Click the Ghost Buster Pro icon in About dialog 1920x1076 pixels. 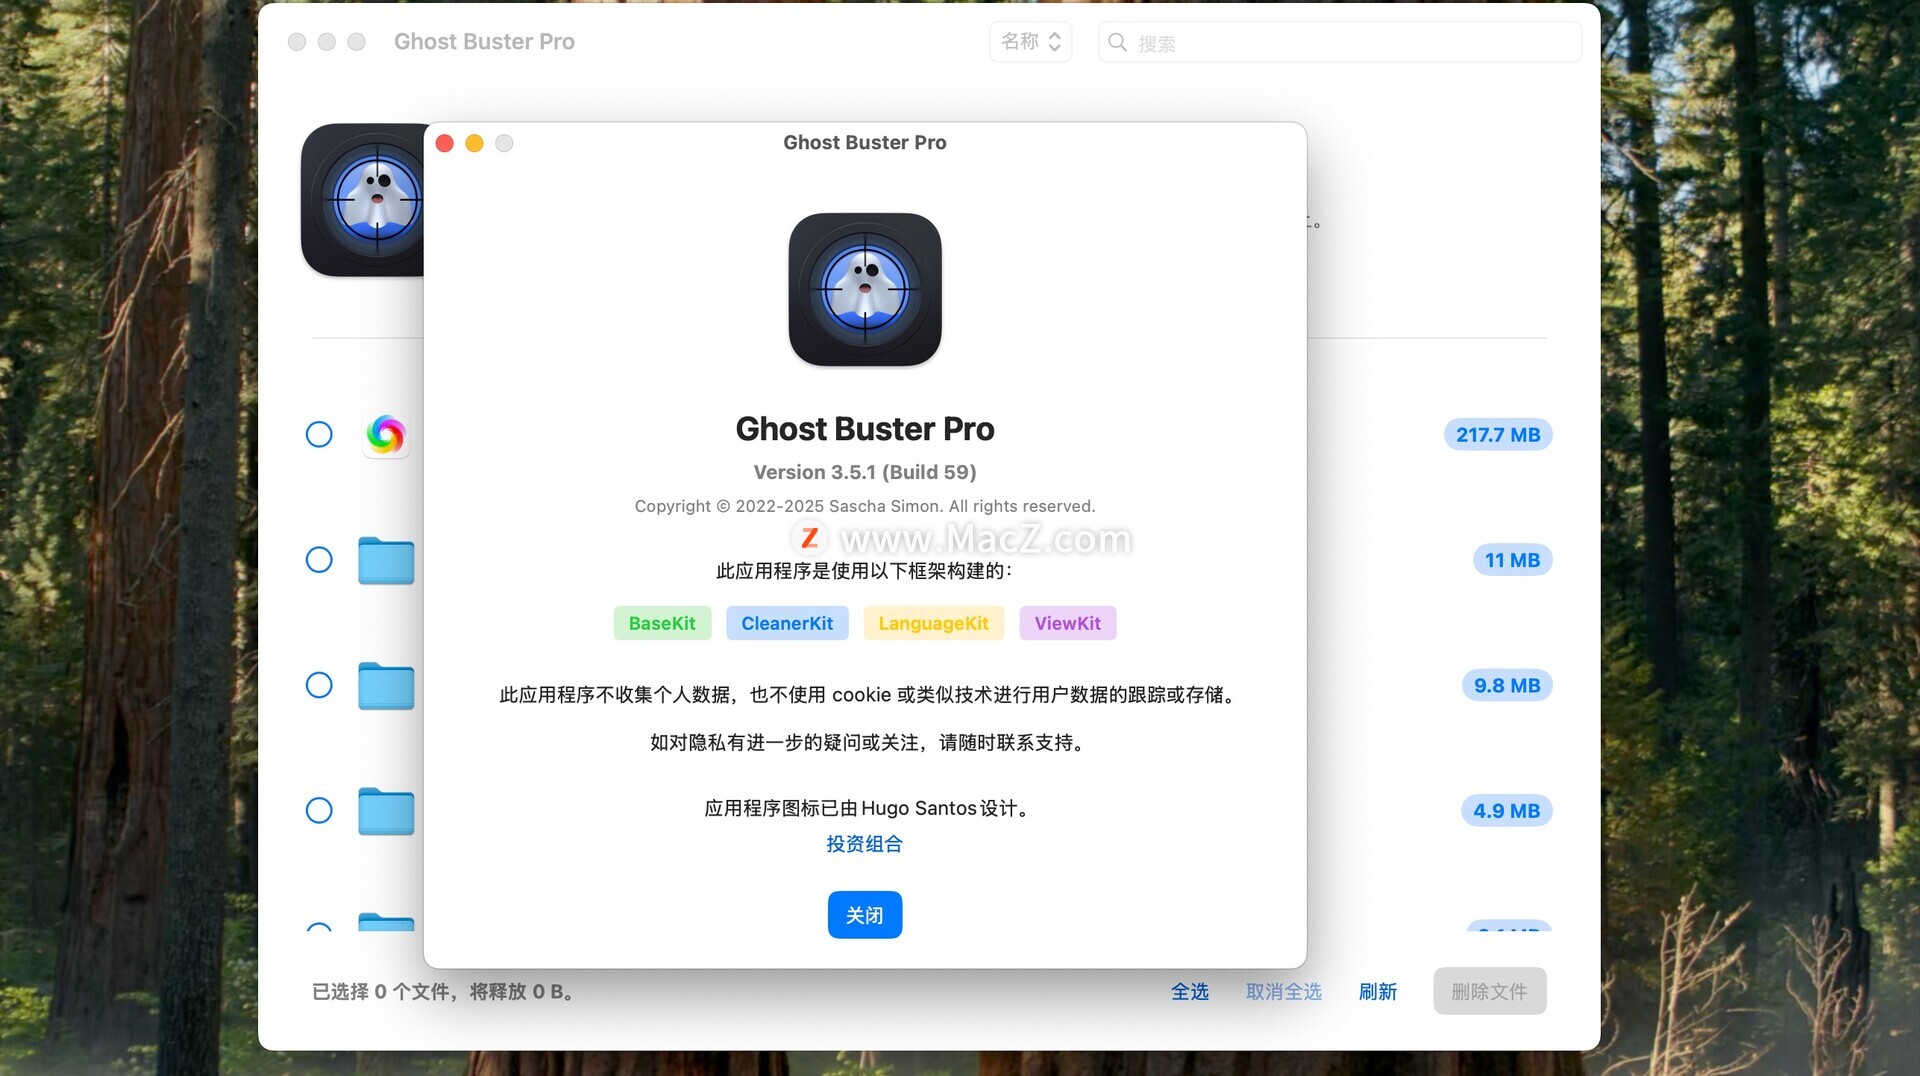coord(865,289)
